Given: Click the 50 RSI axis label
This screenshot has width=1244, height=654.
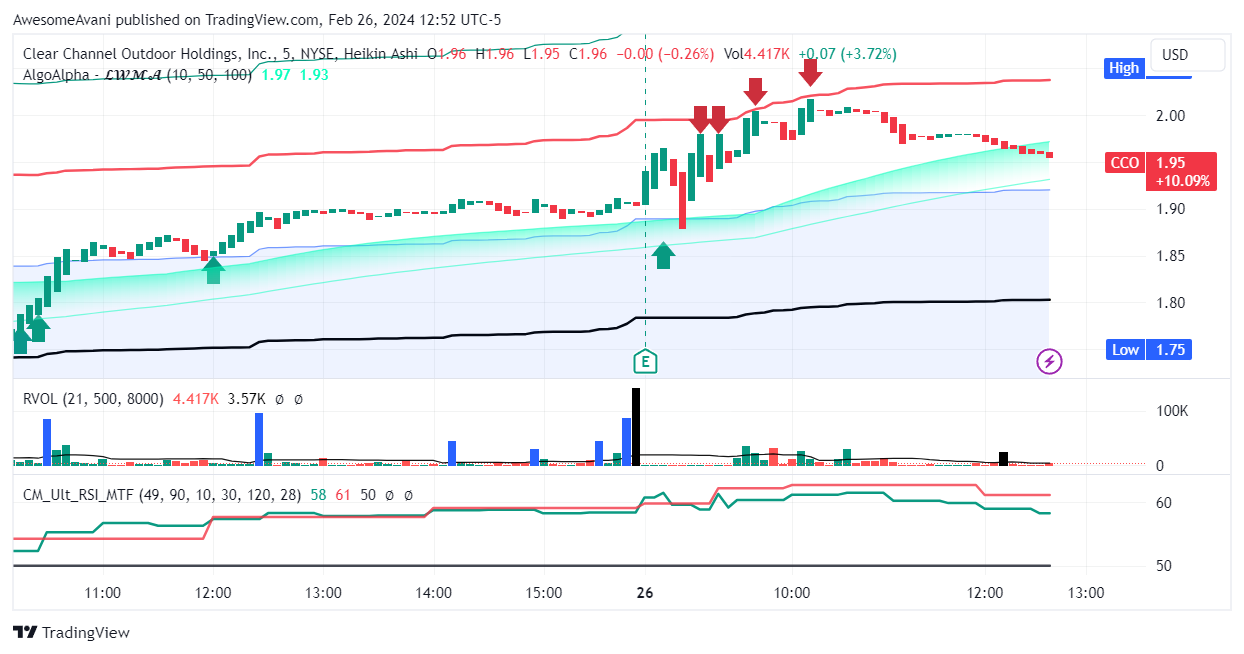Looking at the screenshot, I should tap(1164, 566).
